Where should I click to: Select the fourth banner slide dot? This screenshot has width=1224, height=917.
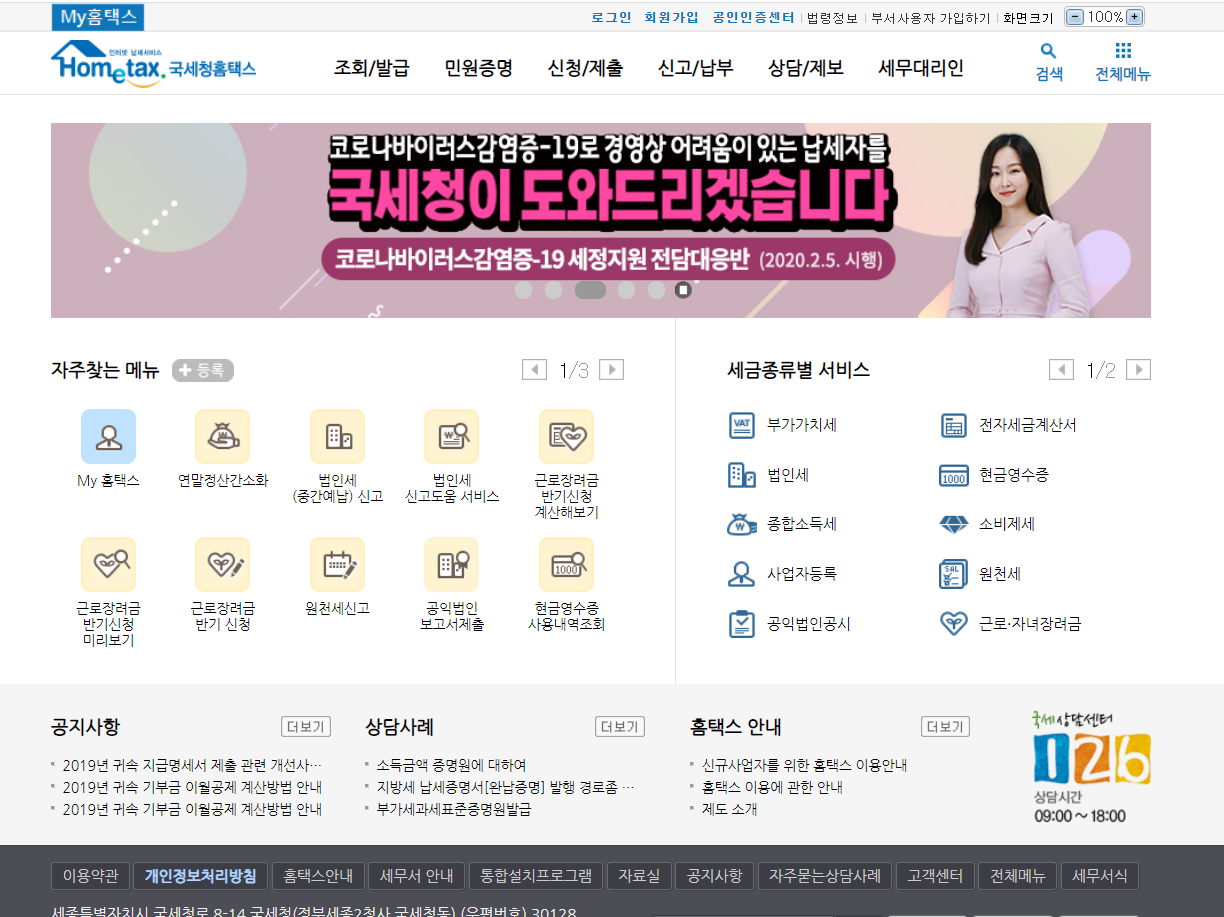(626, 290)
